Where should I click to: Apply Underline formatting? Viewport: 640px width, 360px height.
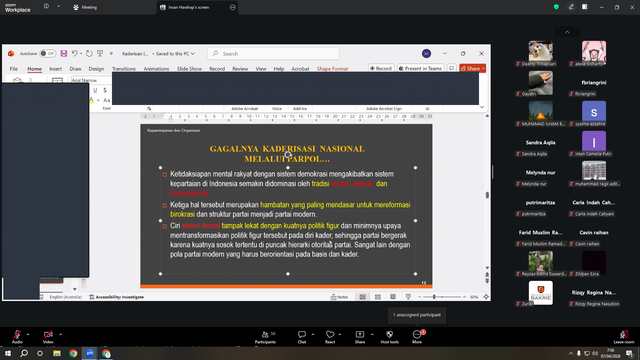click(95, 90)
